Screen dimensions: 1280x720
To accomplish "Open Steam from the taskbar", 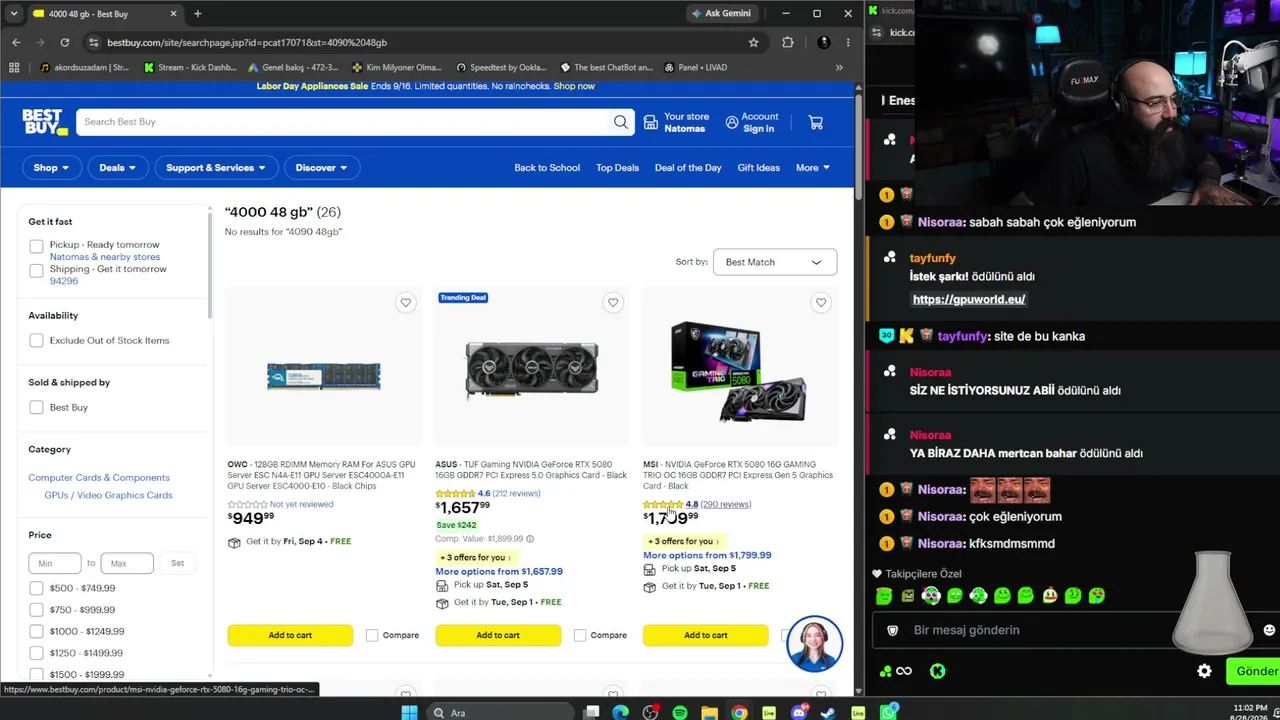I will (828, 712).
